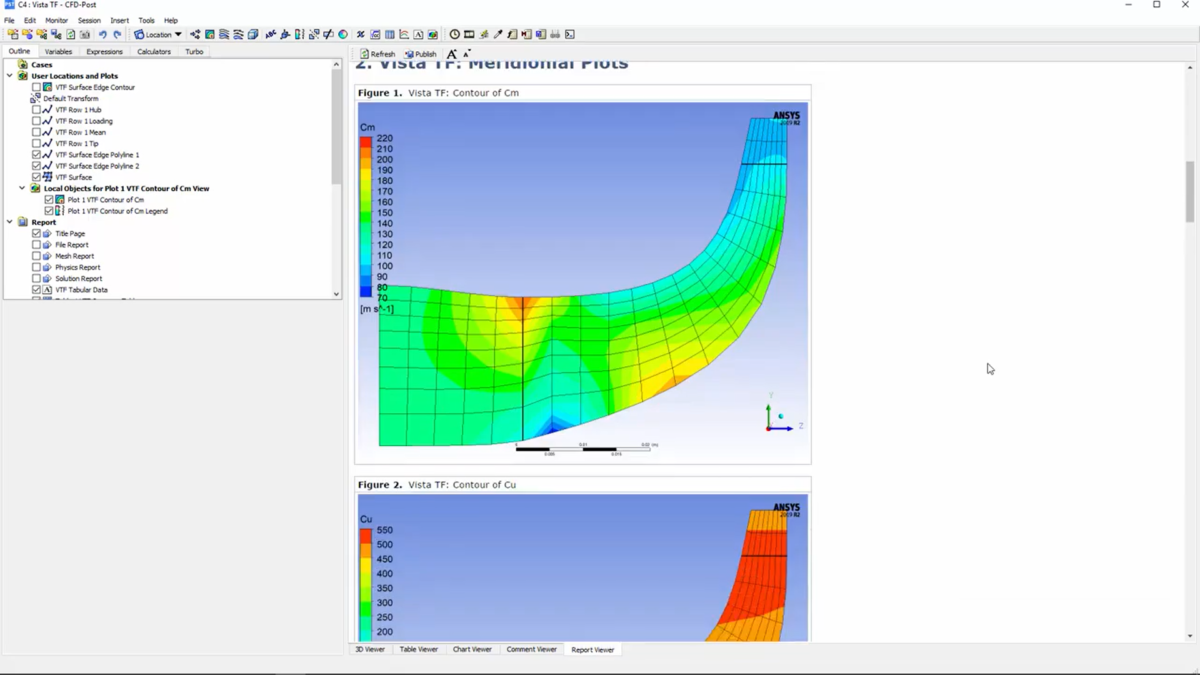Enable the Solution Report checkbox
This screenshot has width=1200, height=675.
[37, 278]
